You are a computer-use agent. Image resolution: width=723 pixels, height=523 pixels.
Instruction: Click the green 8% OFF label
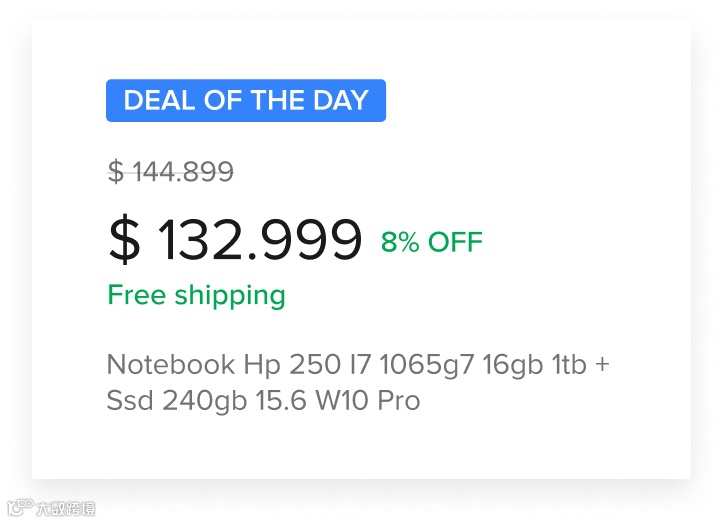tap(432, 242)
